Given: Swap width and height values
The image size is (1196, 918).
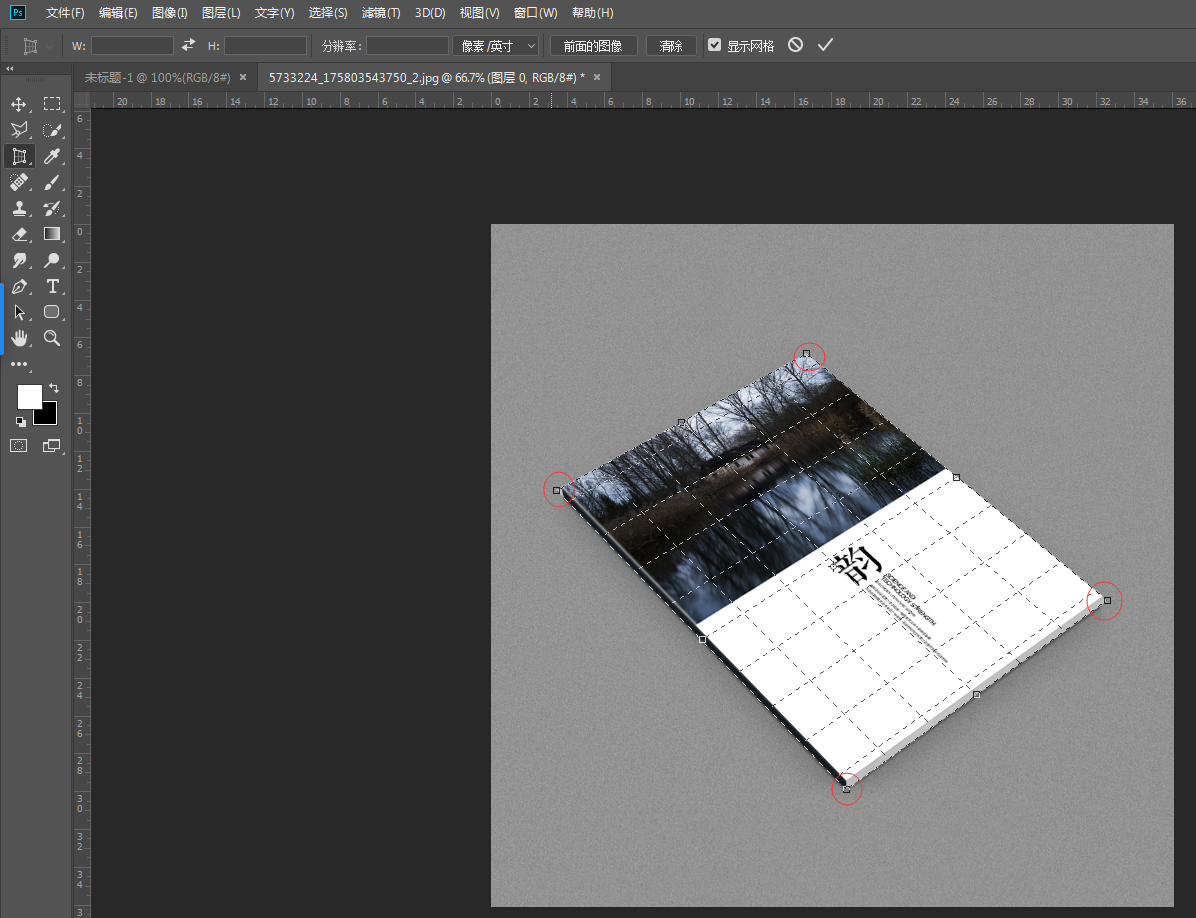Looking at the screenshot, I should (188, 46).
